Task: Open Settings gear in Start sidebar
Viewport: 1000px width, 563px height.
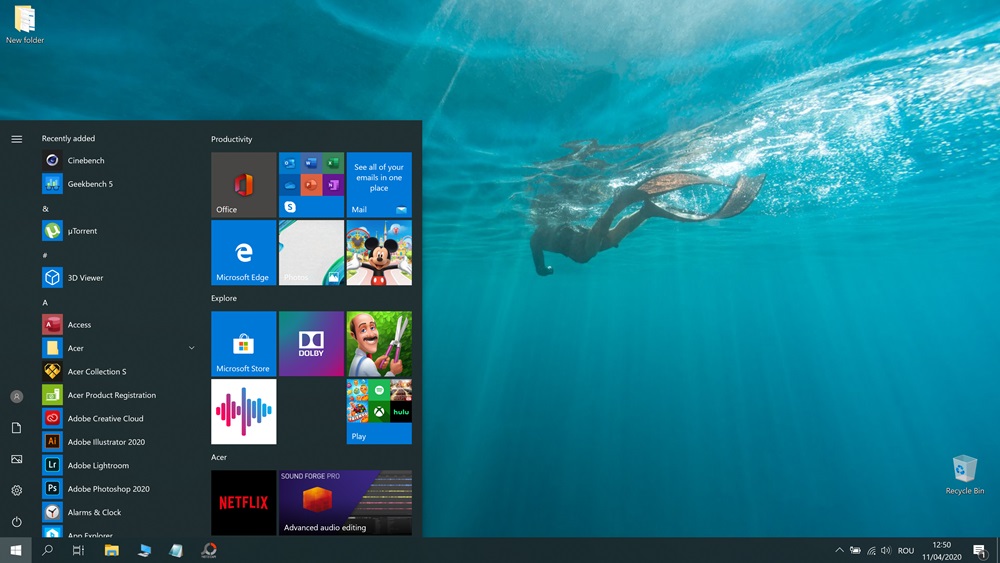Action: click(17, 490)
